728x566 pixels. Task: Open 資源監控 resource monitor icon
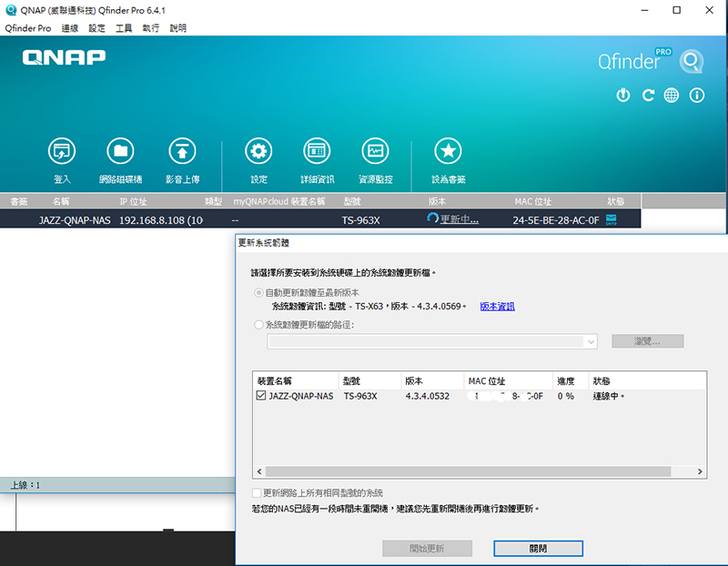[x=375, y=151]
